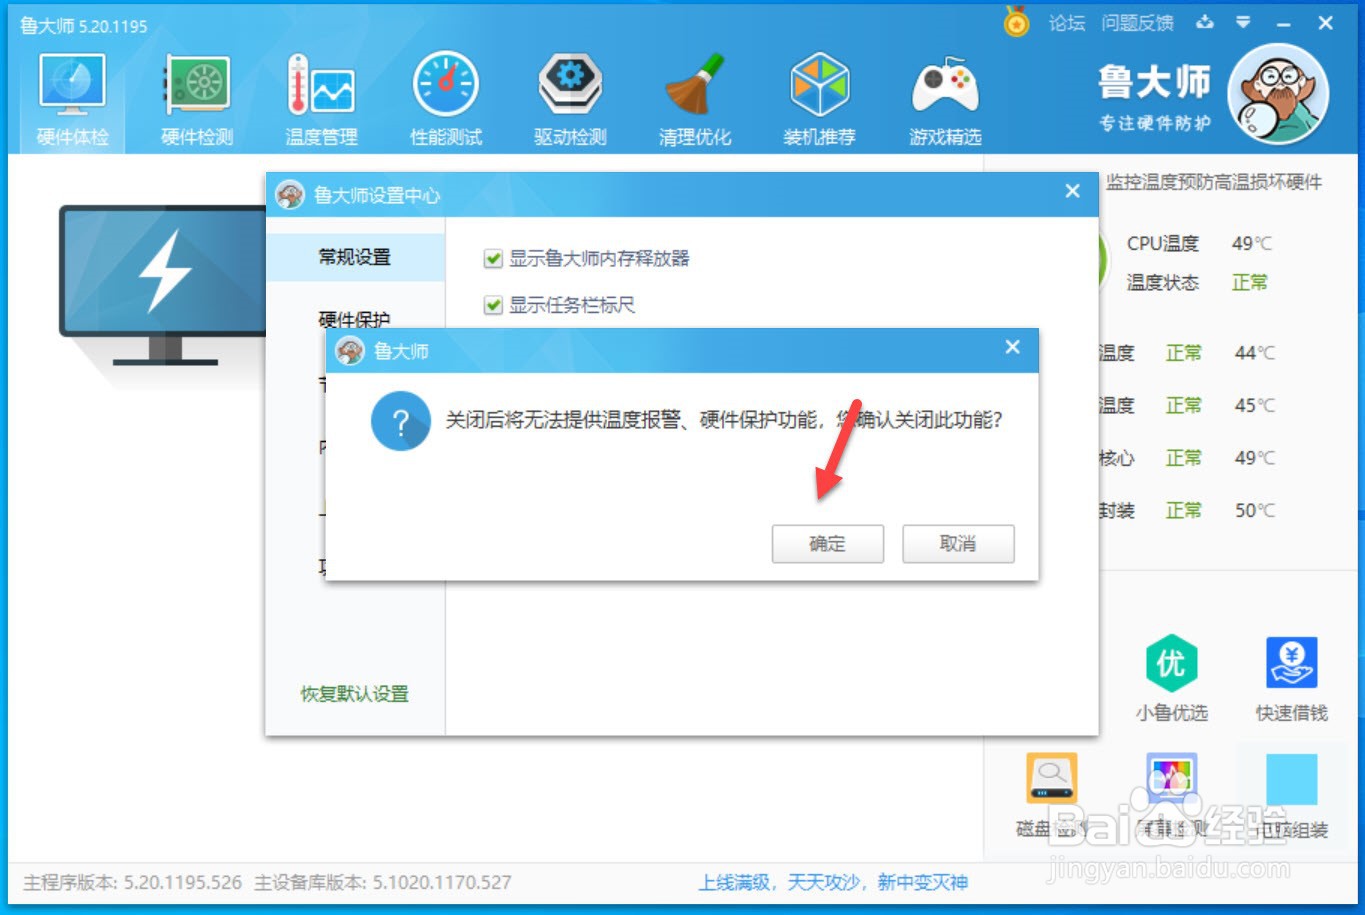The width and height of the screenshot is (1365, 915).
Task: Click the 恢复默认设置 link
Action: pos(355,694)
